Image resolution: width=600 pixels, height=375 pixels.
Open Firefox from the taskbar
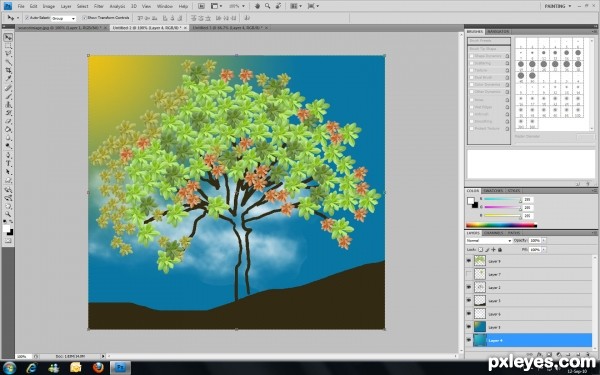click(x=98, y=368)
